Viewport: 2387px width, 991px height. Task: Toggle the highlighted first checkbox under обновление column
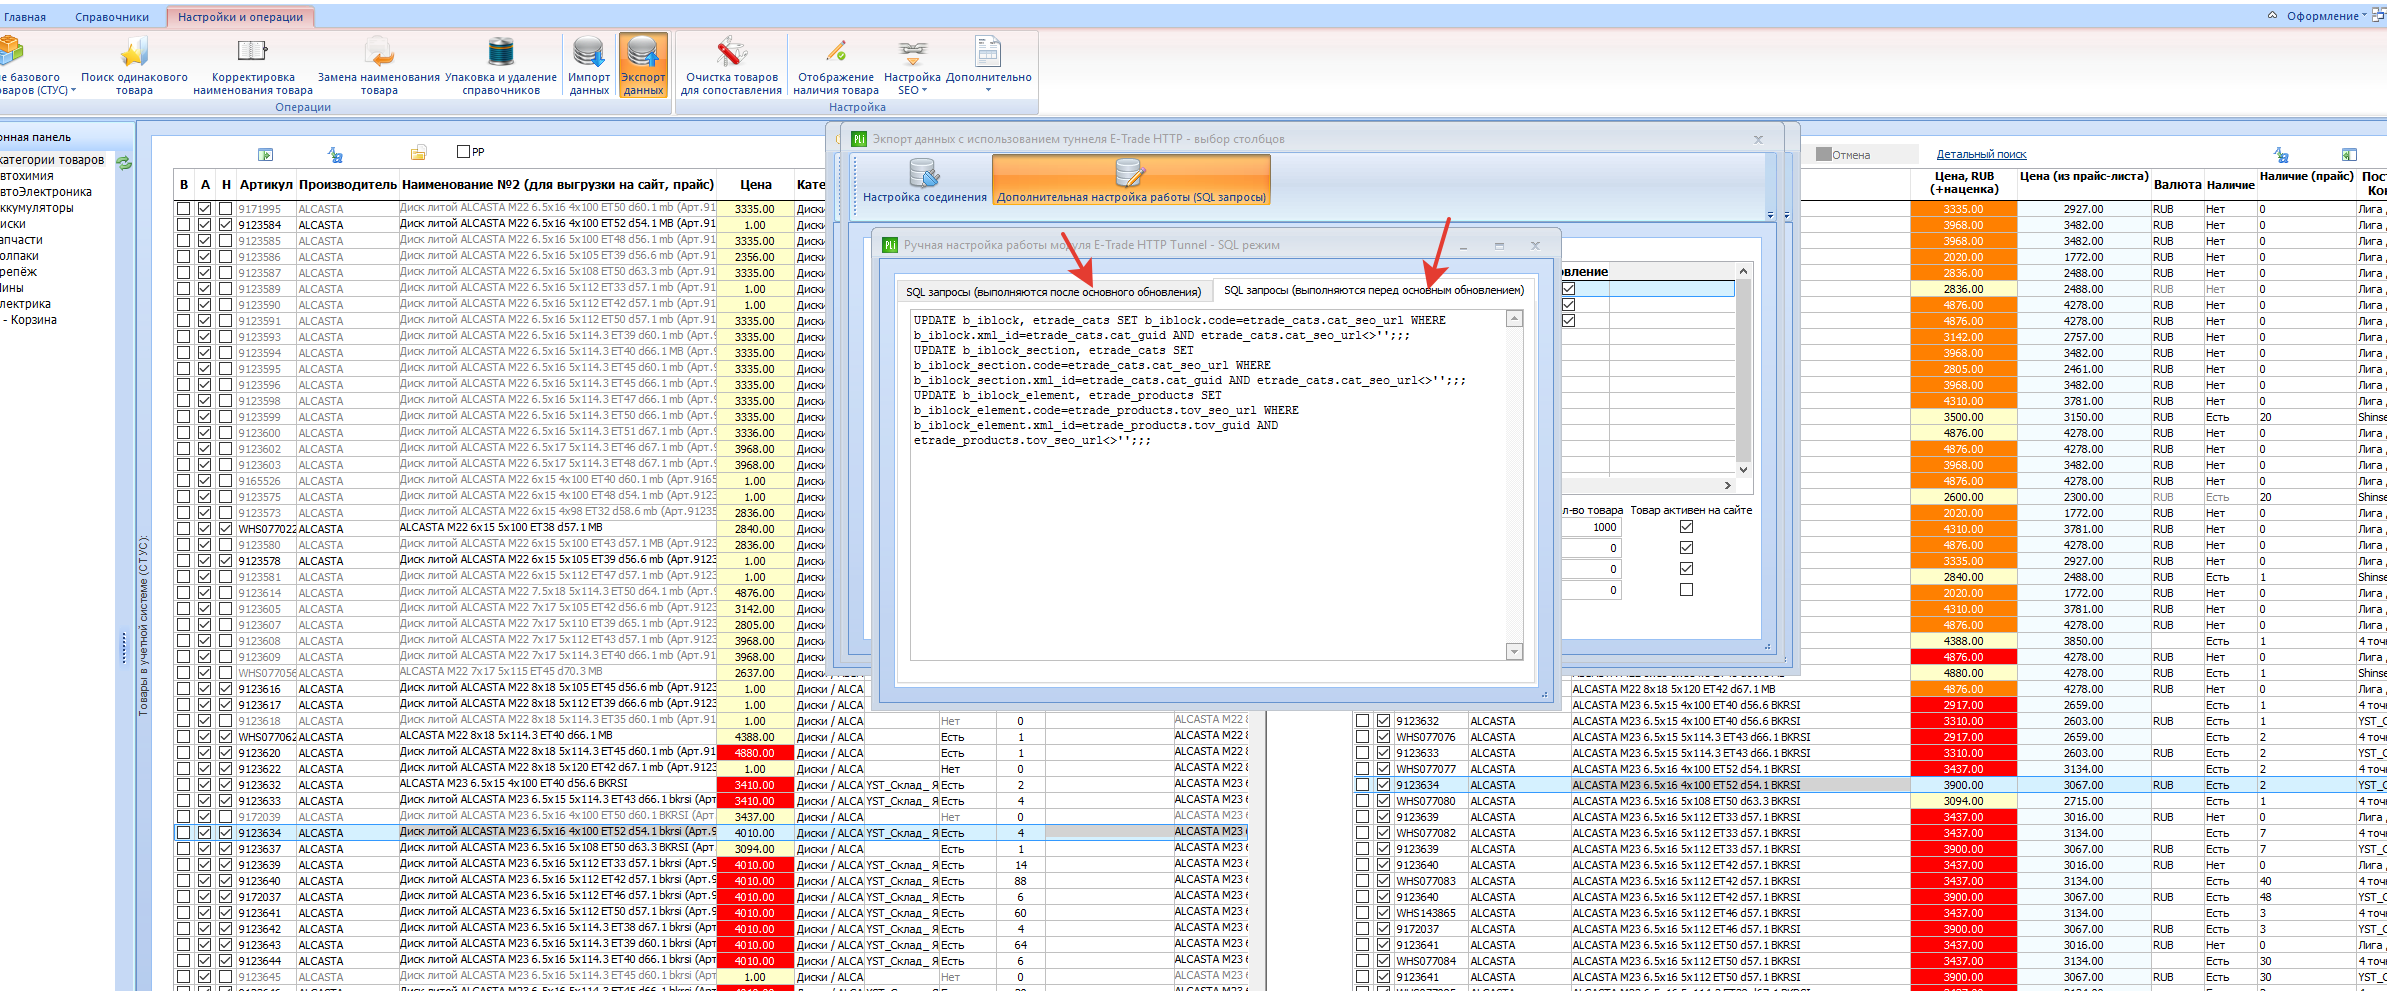click(x=1568, y=288)
